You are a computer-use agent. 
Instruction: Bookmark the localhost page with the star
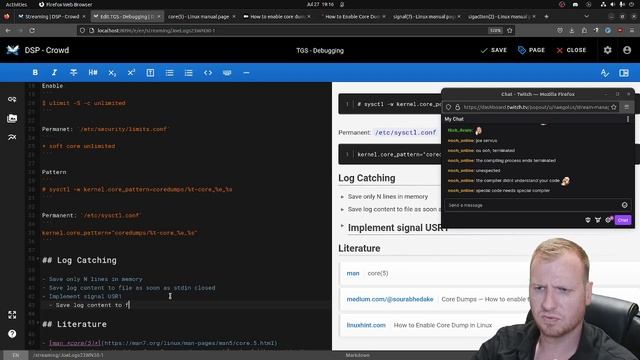(x=509, y=30)
